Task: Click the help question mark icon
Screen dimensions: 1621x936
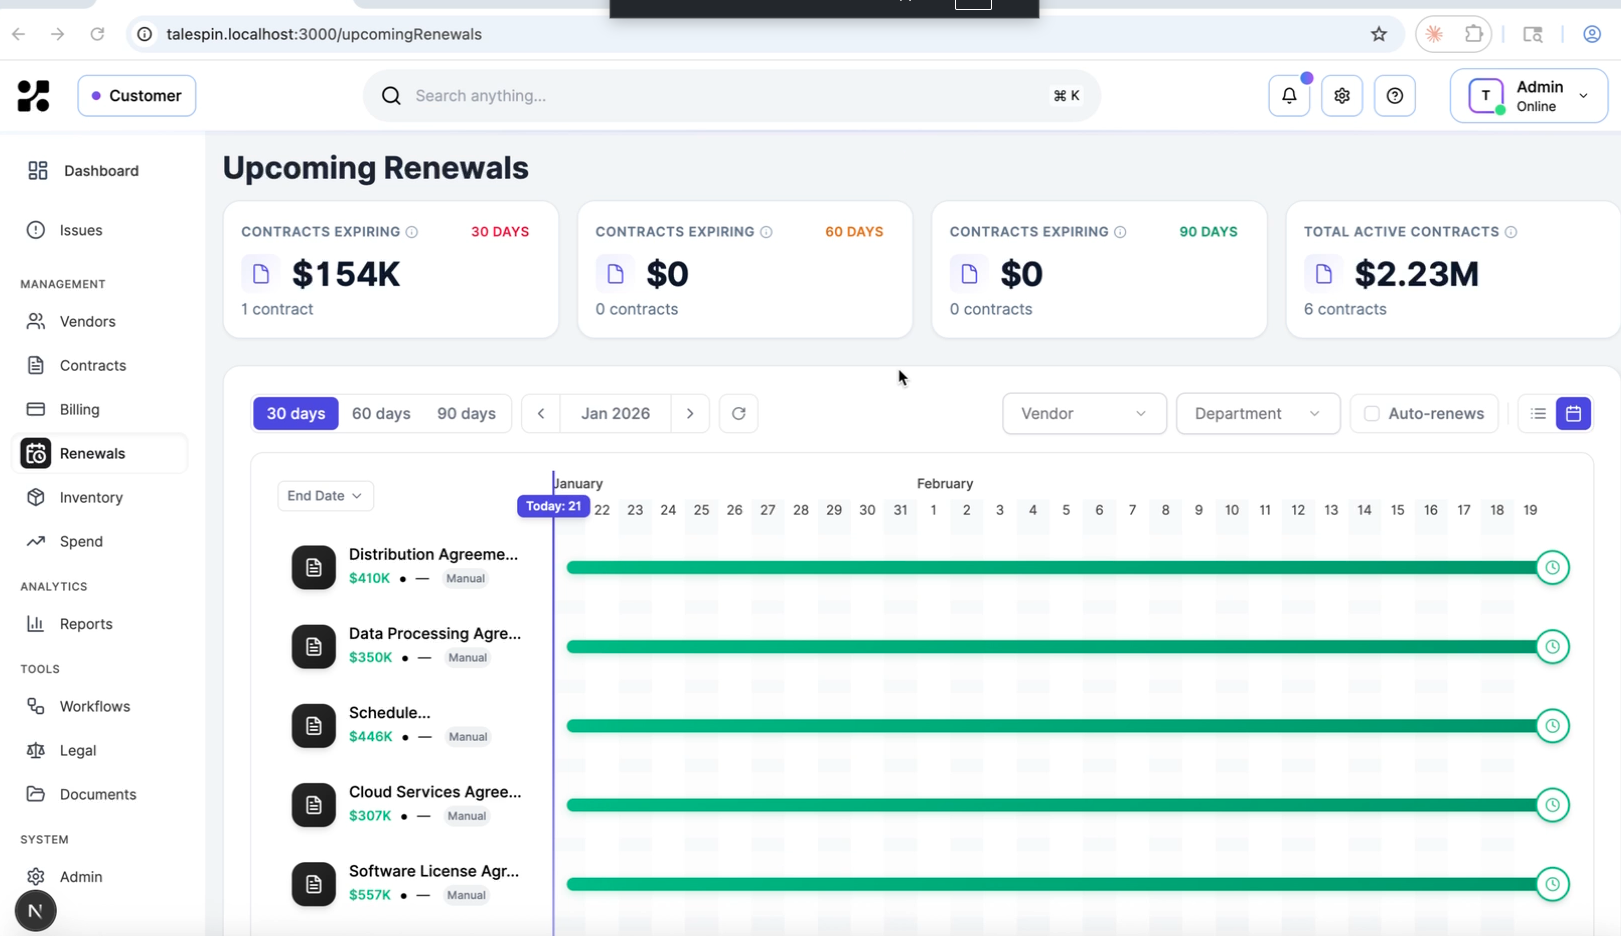Action: pos(1394,95)
